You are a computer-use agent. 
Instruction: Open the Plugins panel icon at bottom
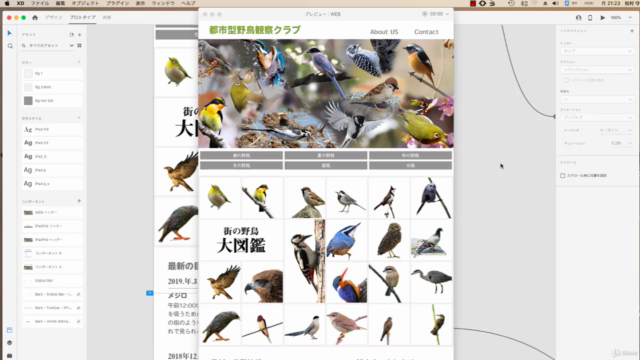[x=9, y=356]
